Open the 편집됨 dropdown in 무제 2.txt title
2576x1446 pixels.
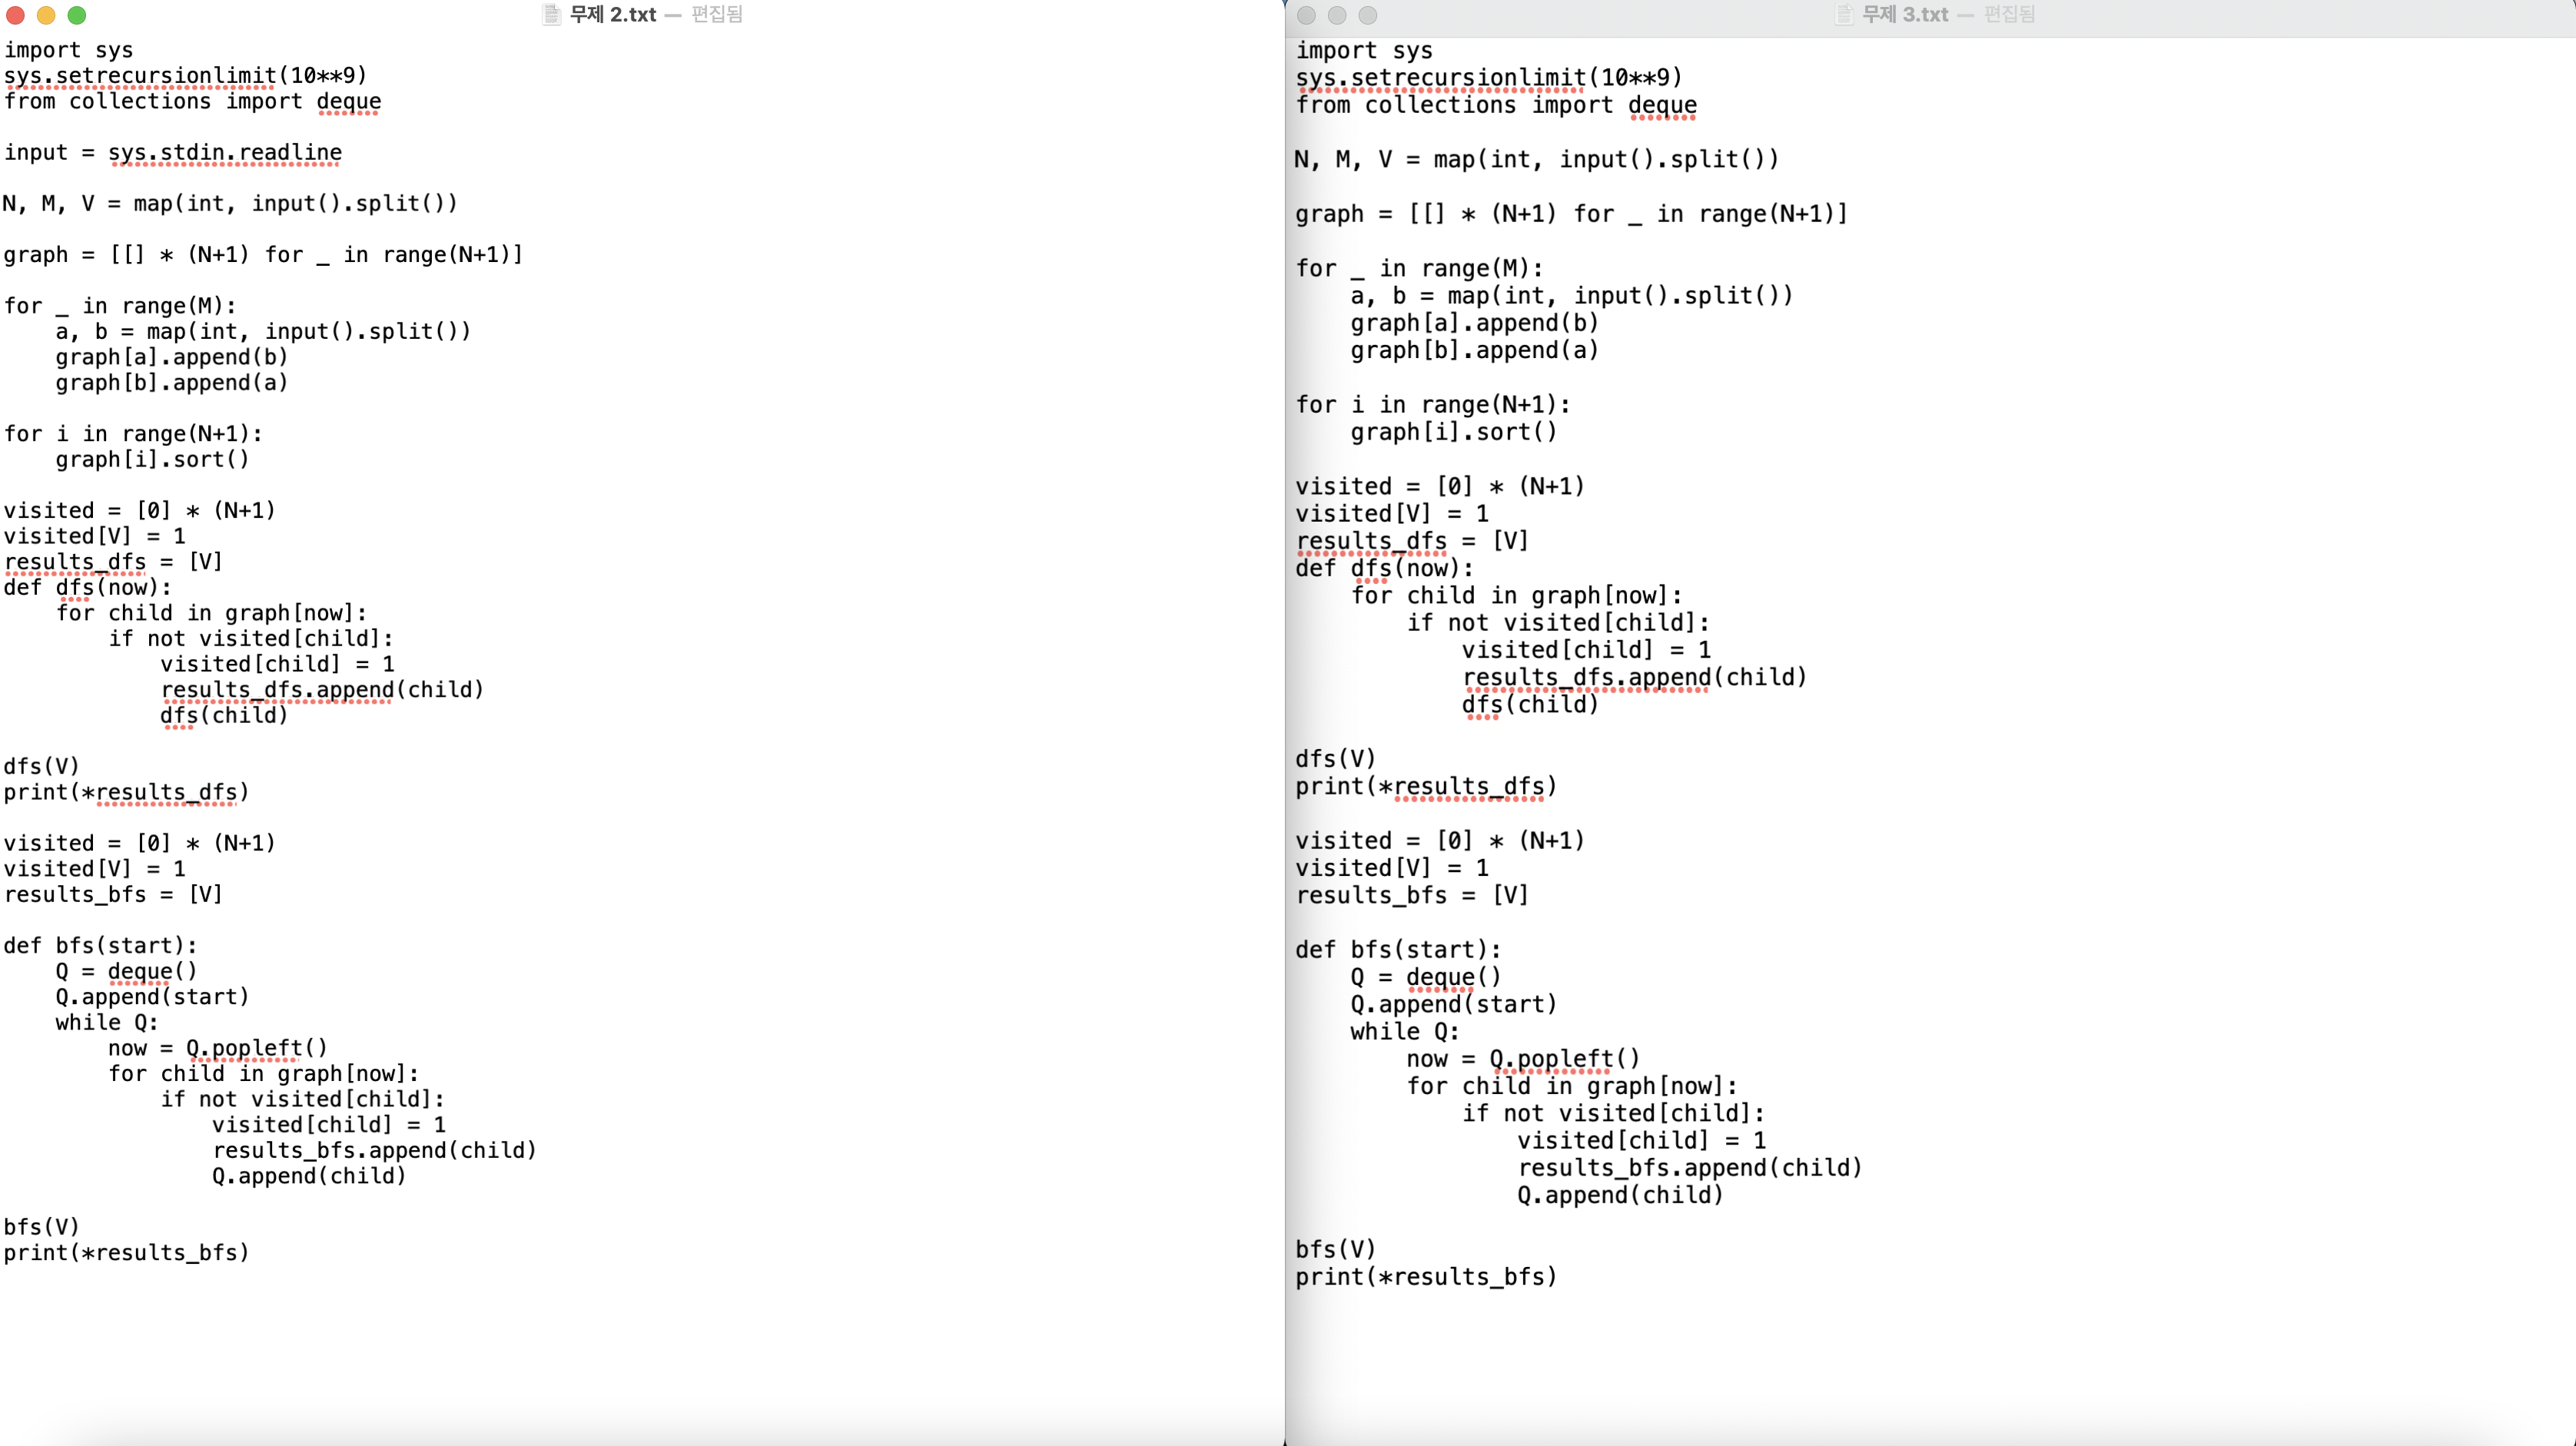pyautogui.click(x=716, y=14)
